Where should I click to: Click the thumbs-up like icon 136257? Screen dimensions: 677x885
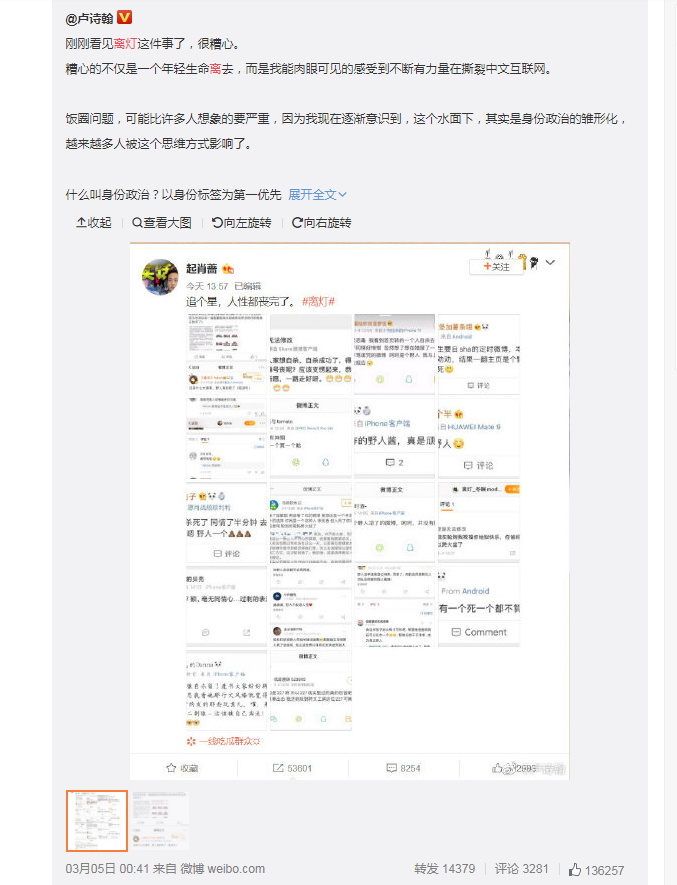[x=575, y=869]
